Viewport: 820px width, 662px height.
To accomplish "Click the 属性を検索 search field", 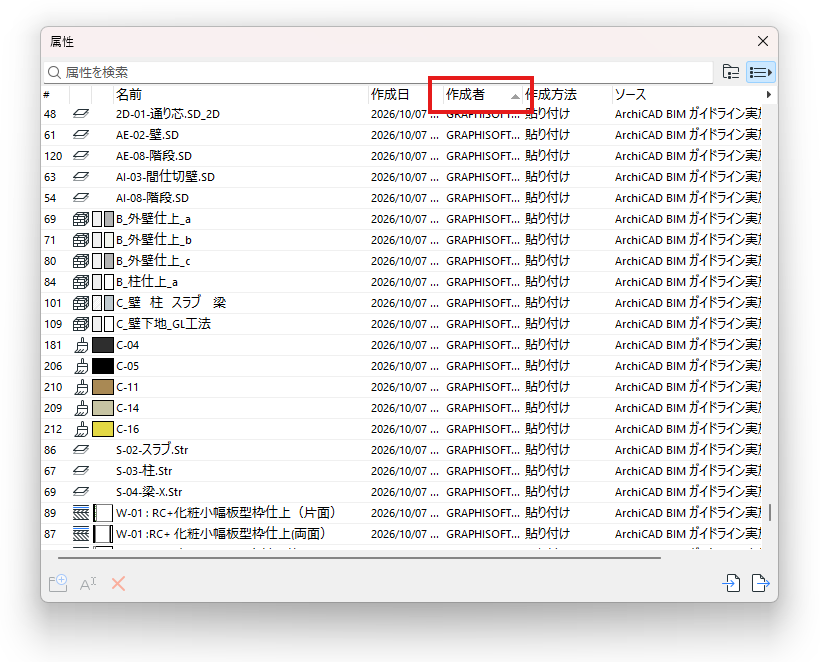I will pos(378,72).
